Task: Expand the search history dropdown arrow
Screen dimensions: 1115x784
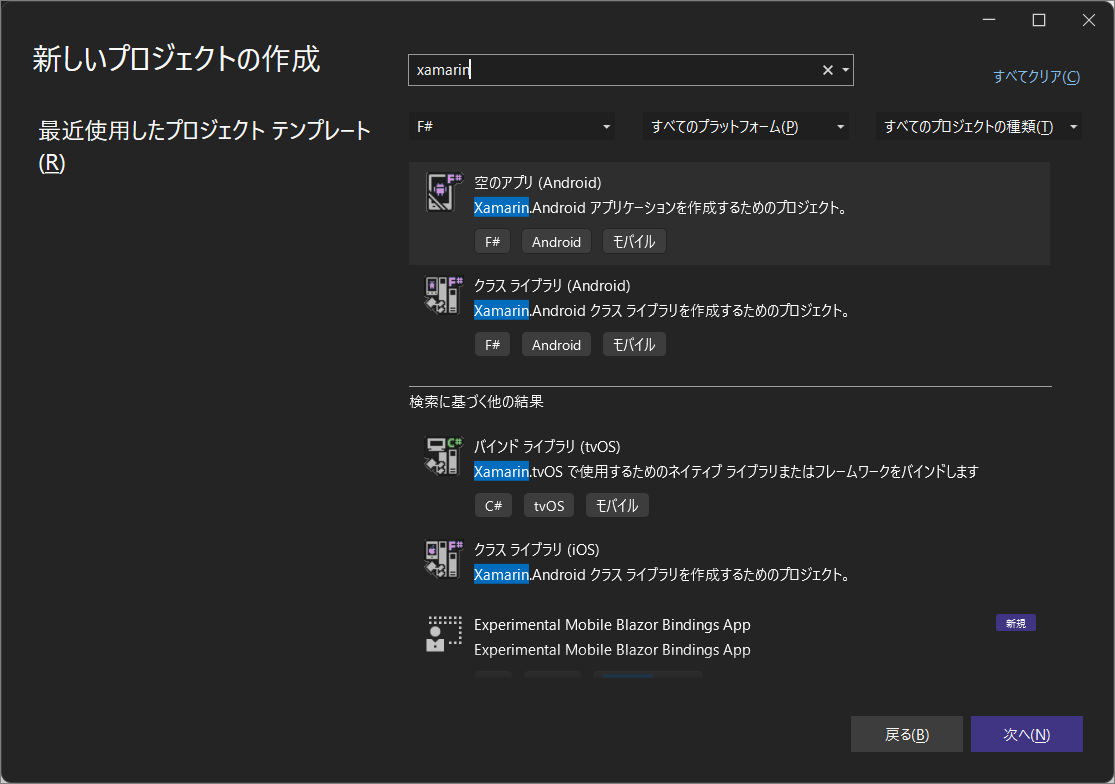Action: (x=845, y=70)
